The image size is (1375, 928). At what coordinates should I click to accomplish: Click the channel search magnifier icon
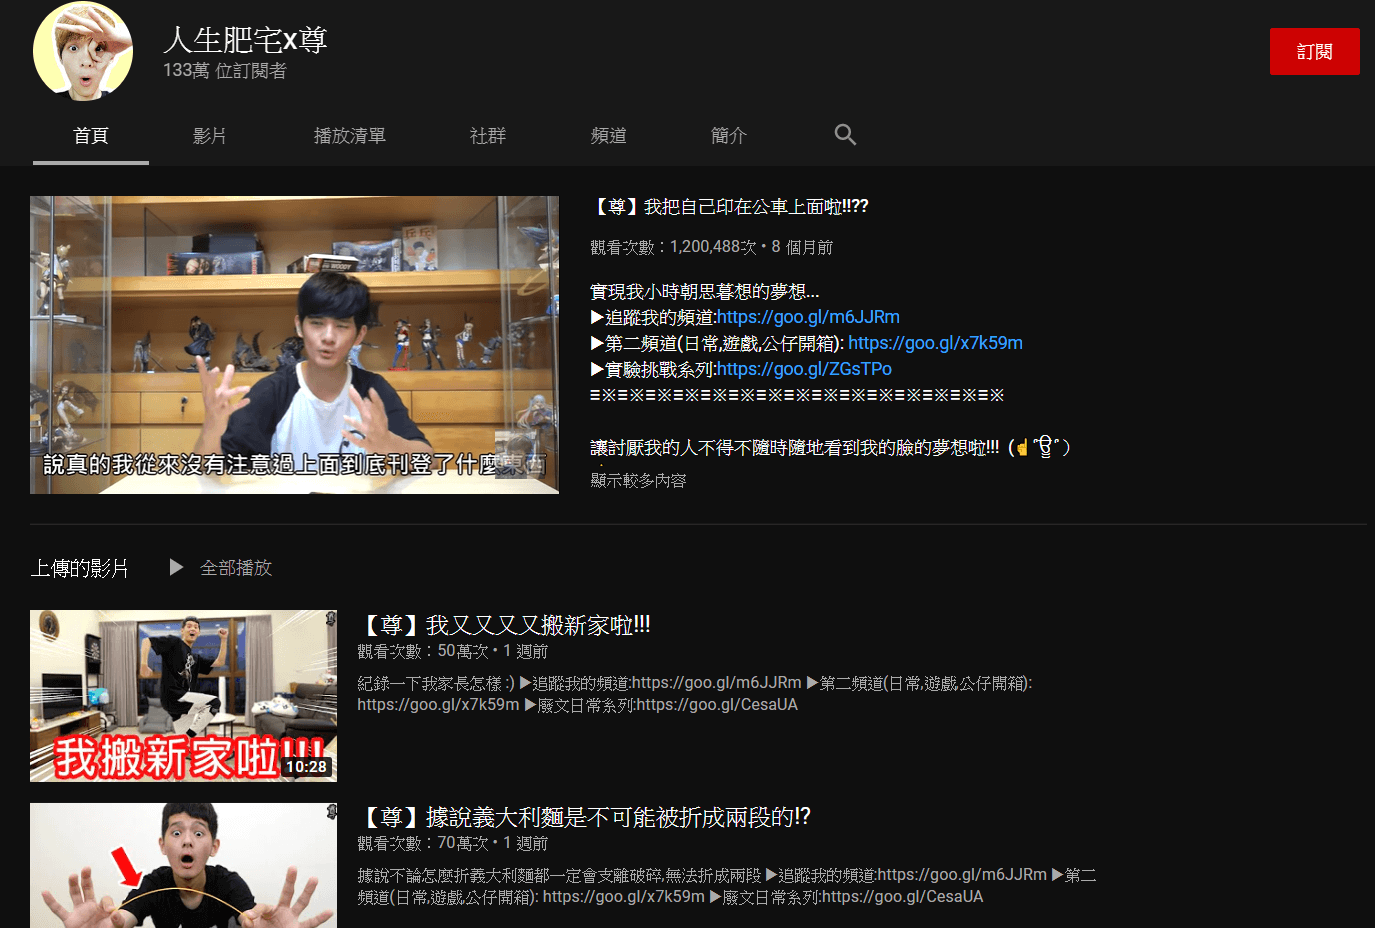coord(845,135)
